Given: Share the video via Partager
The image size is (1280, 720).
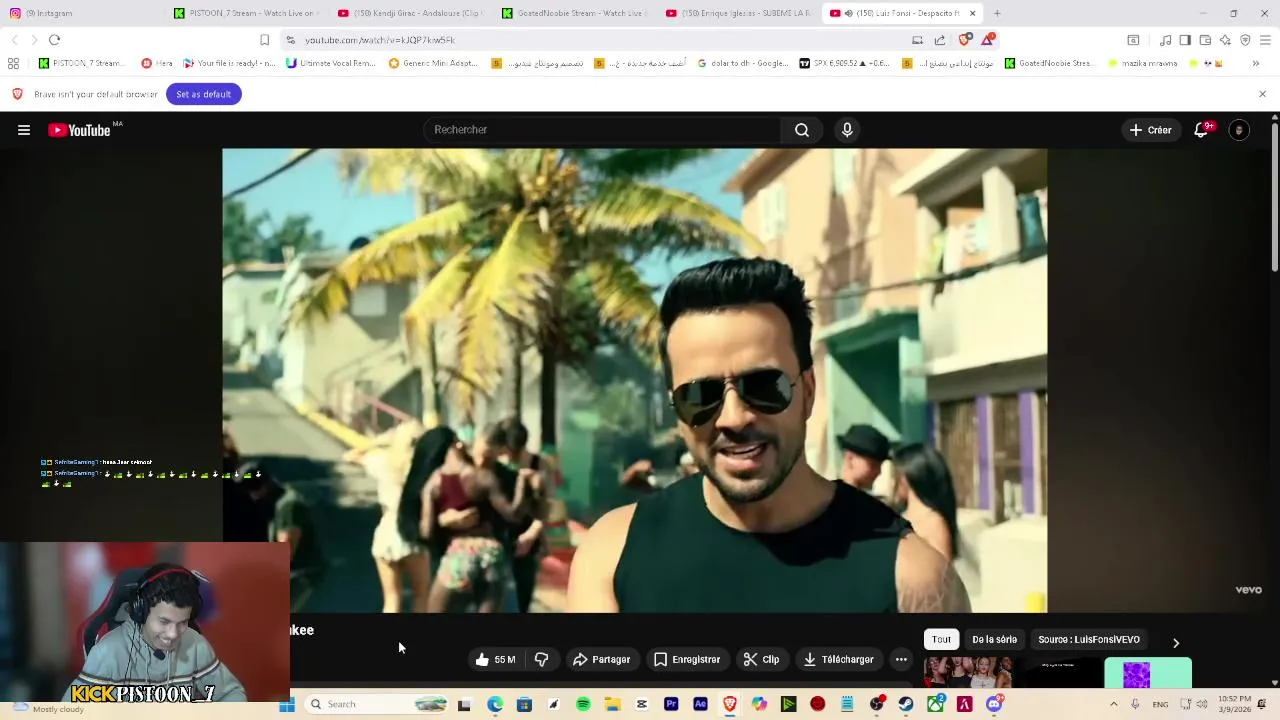Looking at the screenshot, I should click(601, 660).
